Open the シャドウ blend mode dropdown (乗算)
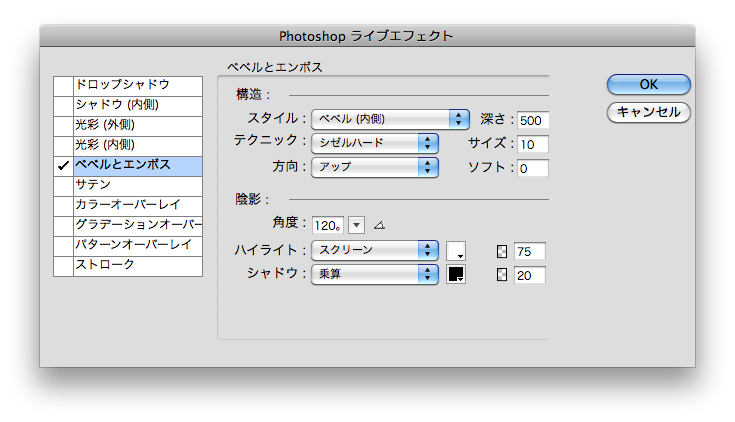The height and width of the screenshot is (422, 735). 375,274
